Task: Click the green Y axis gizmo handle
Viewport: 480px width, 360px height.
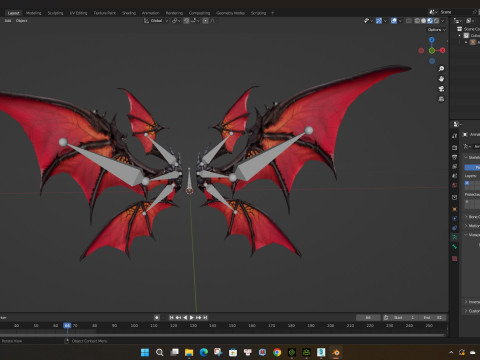Action: [x=432, y=50]
